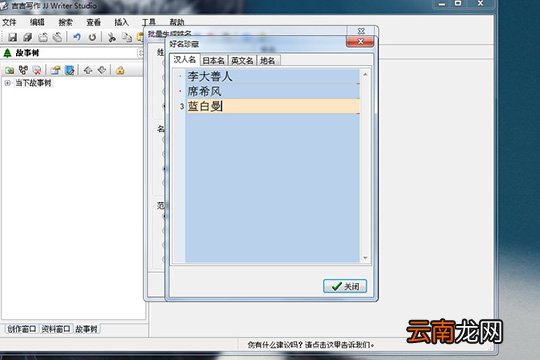The width and height of the screenshot is (540, 360).
Task: Switch to the 故事树 bottom tab
Action: point(86,329)
